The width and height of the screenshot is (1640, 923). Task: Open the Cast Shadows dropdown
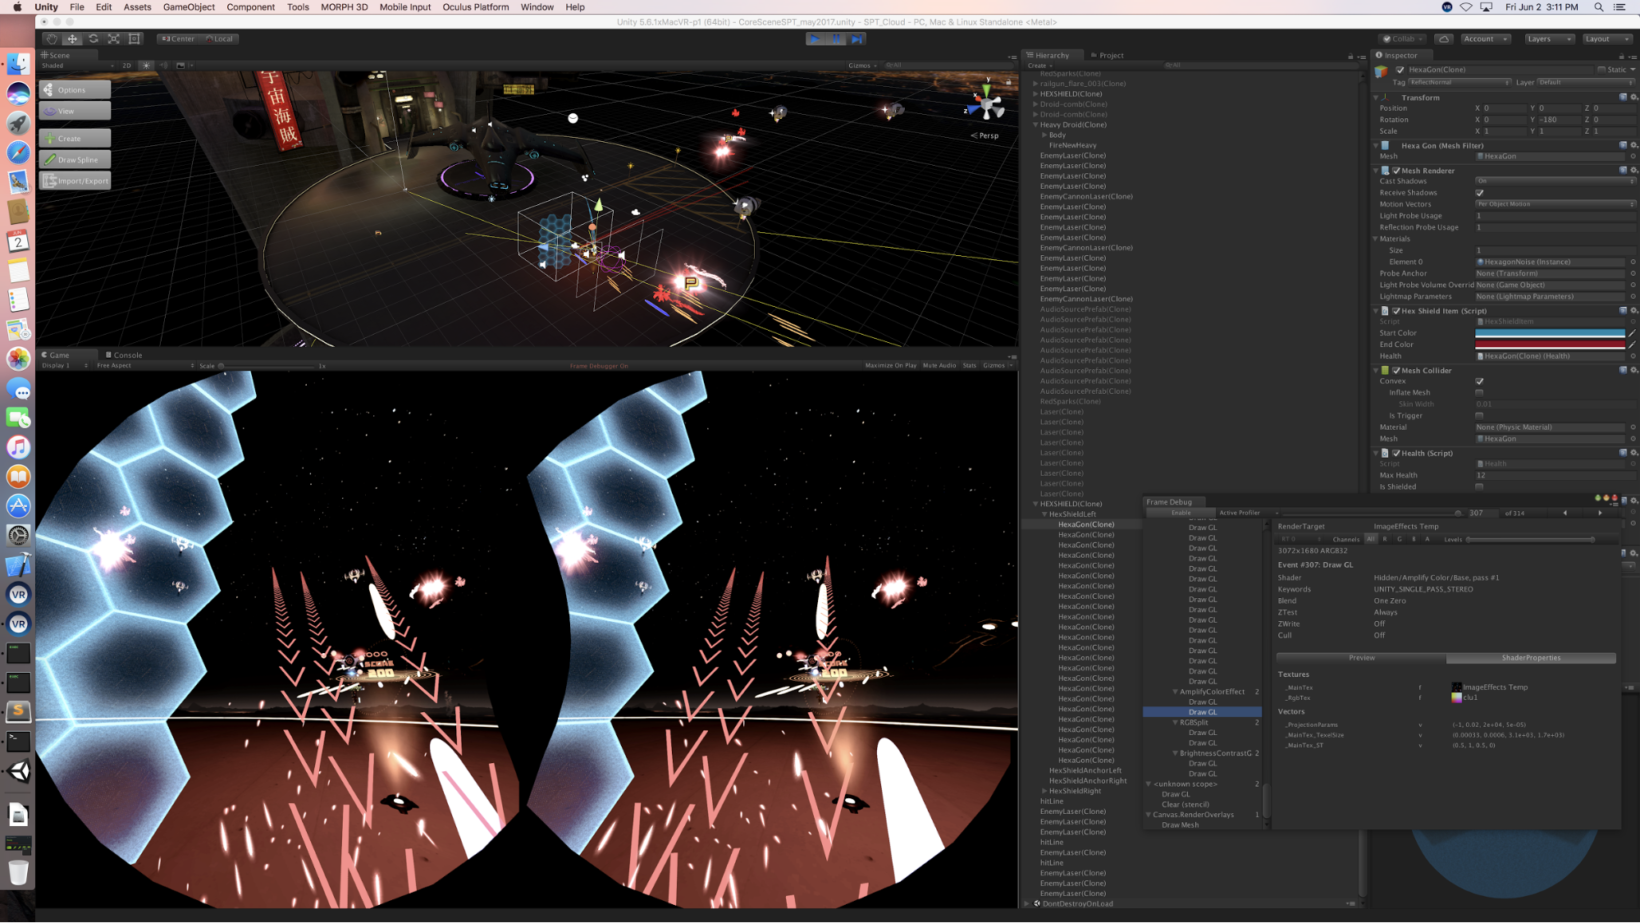click(x=1554, y=181)
